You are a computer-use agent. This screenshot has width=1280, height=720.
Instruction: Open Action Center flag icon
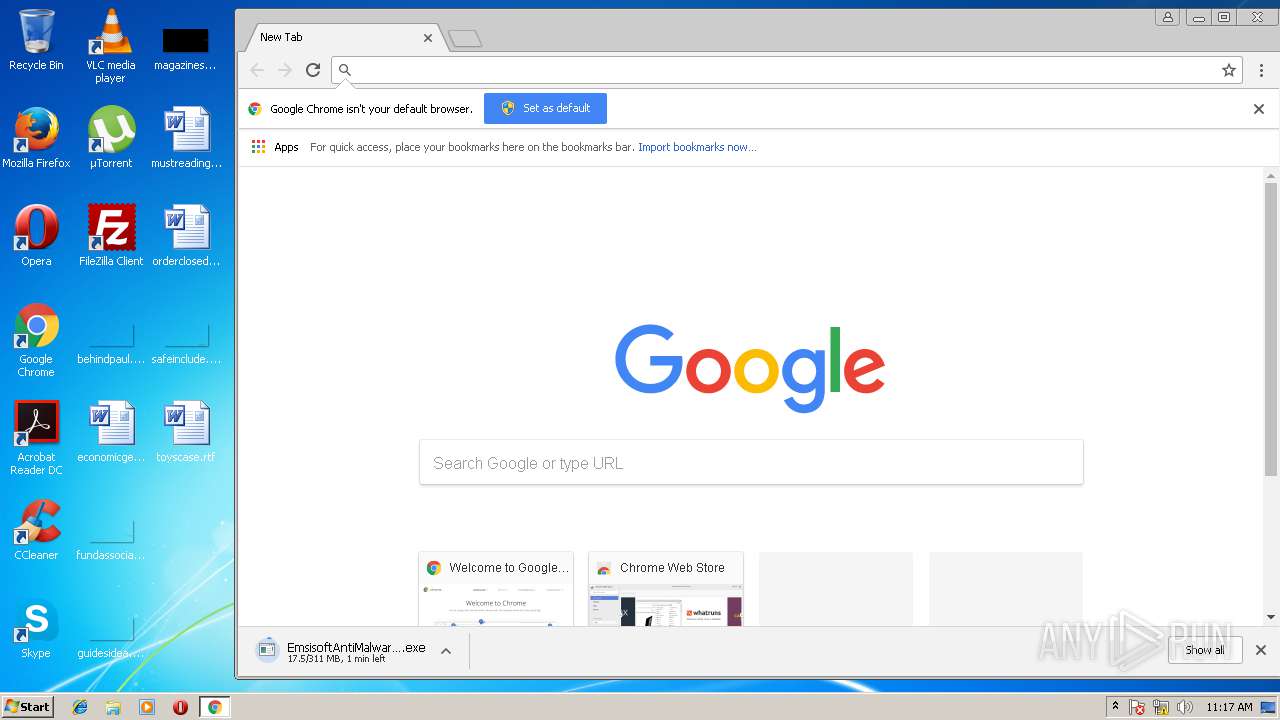(x=1137, y=707)
